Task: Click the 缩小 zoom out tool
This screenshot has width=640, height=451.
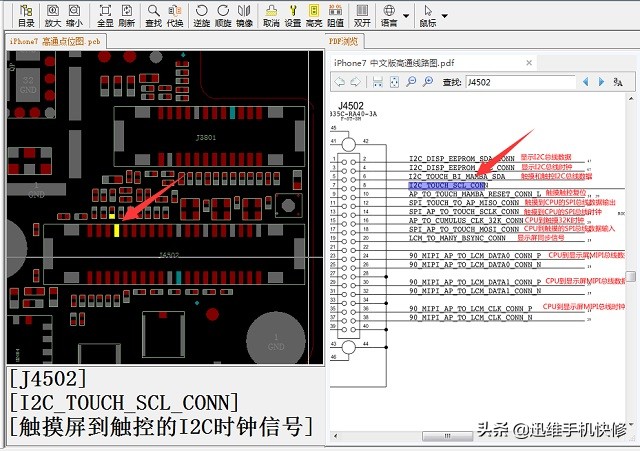Action: click(x=74, y=14)
